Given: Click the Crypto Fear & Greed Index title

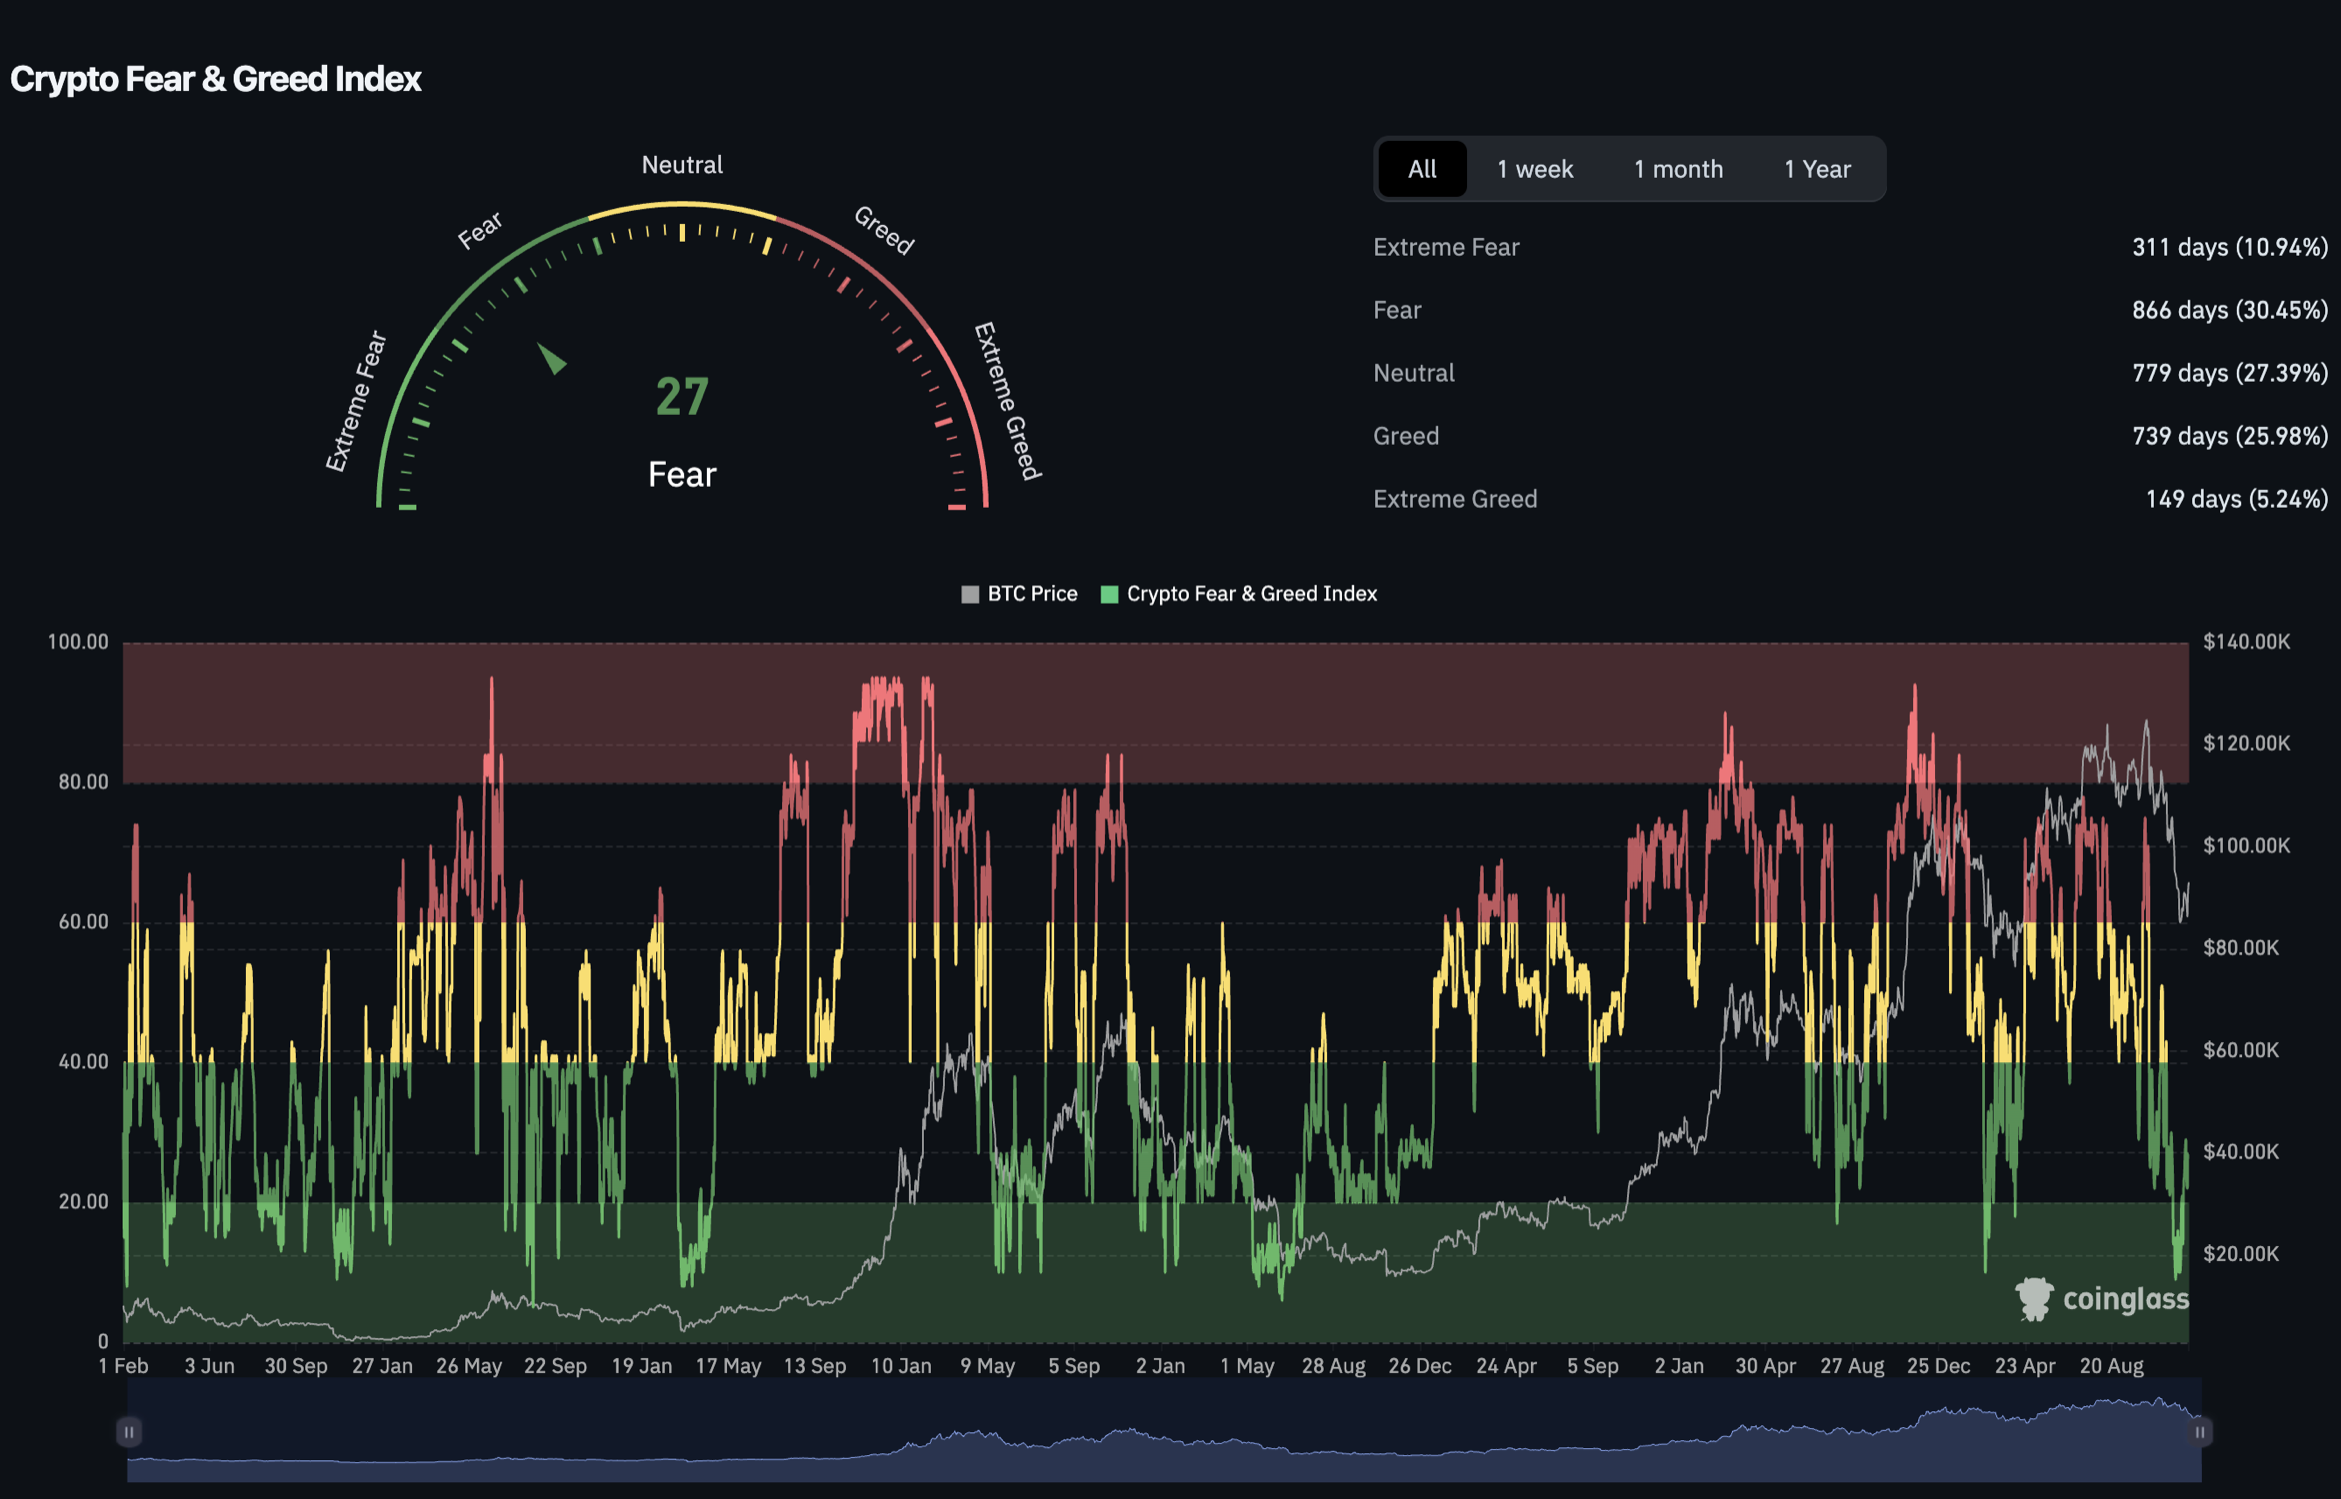Looking at the screenshot, I should click(216, 79).
